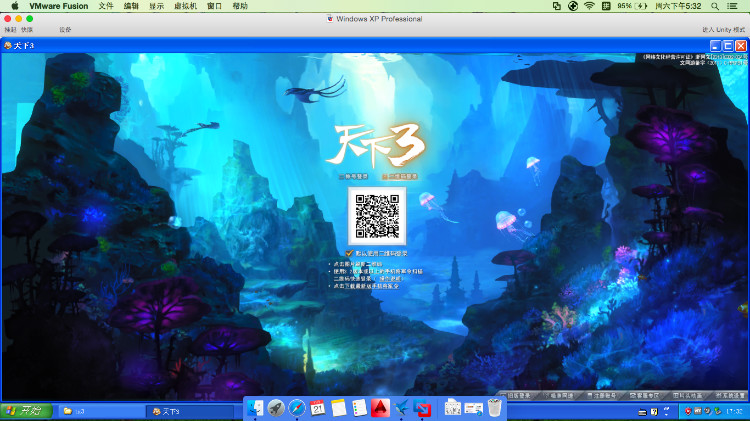The image size is (750, 421).
Task: Open yellow Notes app in Dock
Action: point(339,408)
